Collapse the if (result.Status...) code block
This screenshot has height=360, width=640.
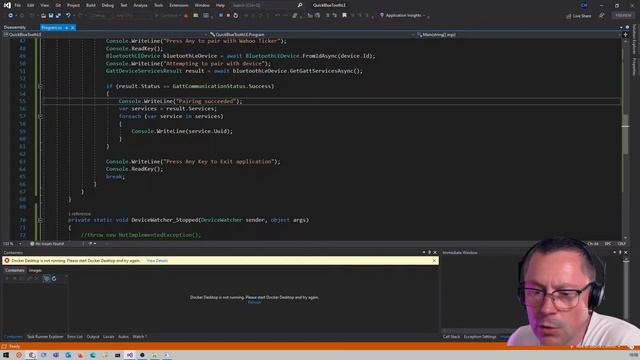40,86
